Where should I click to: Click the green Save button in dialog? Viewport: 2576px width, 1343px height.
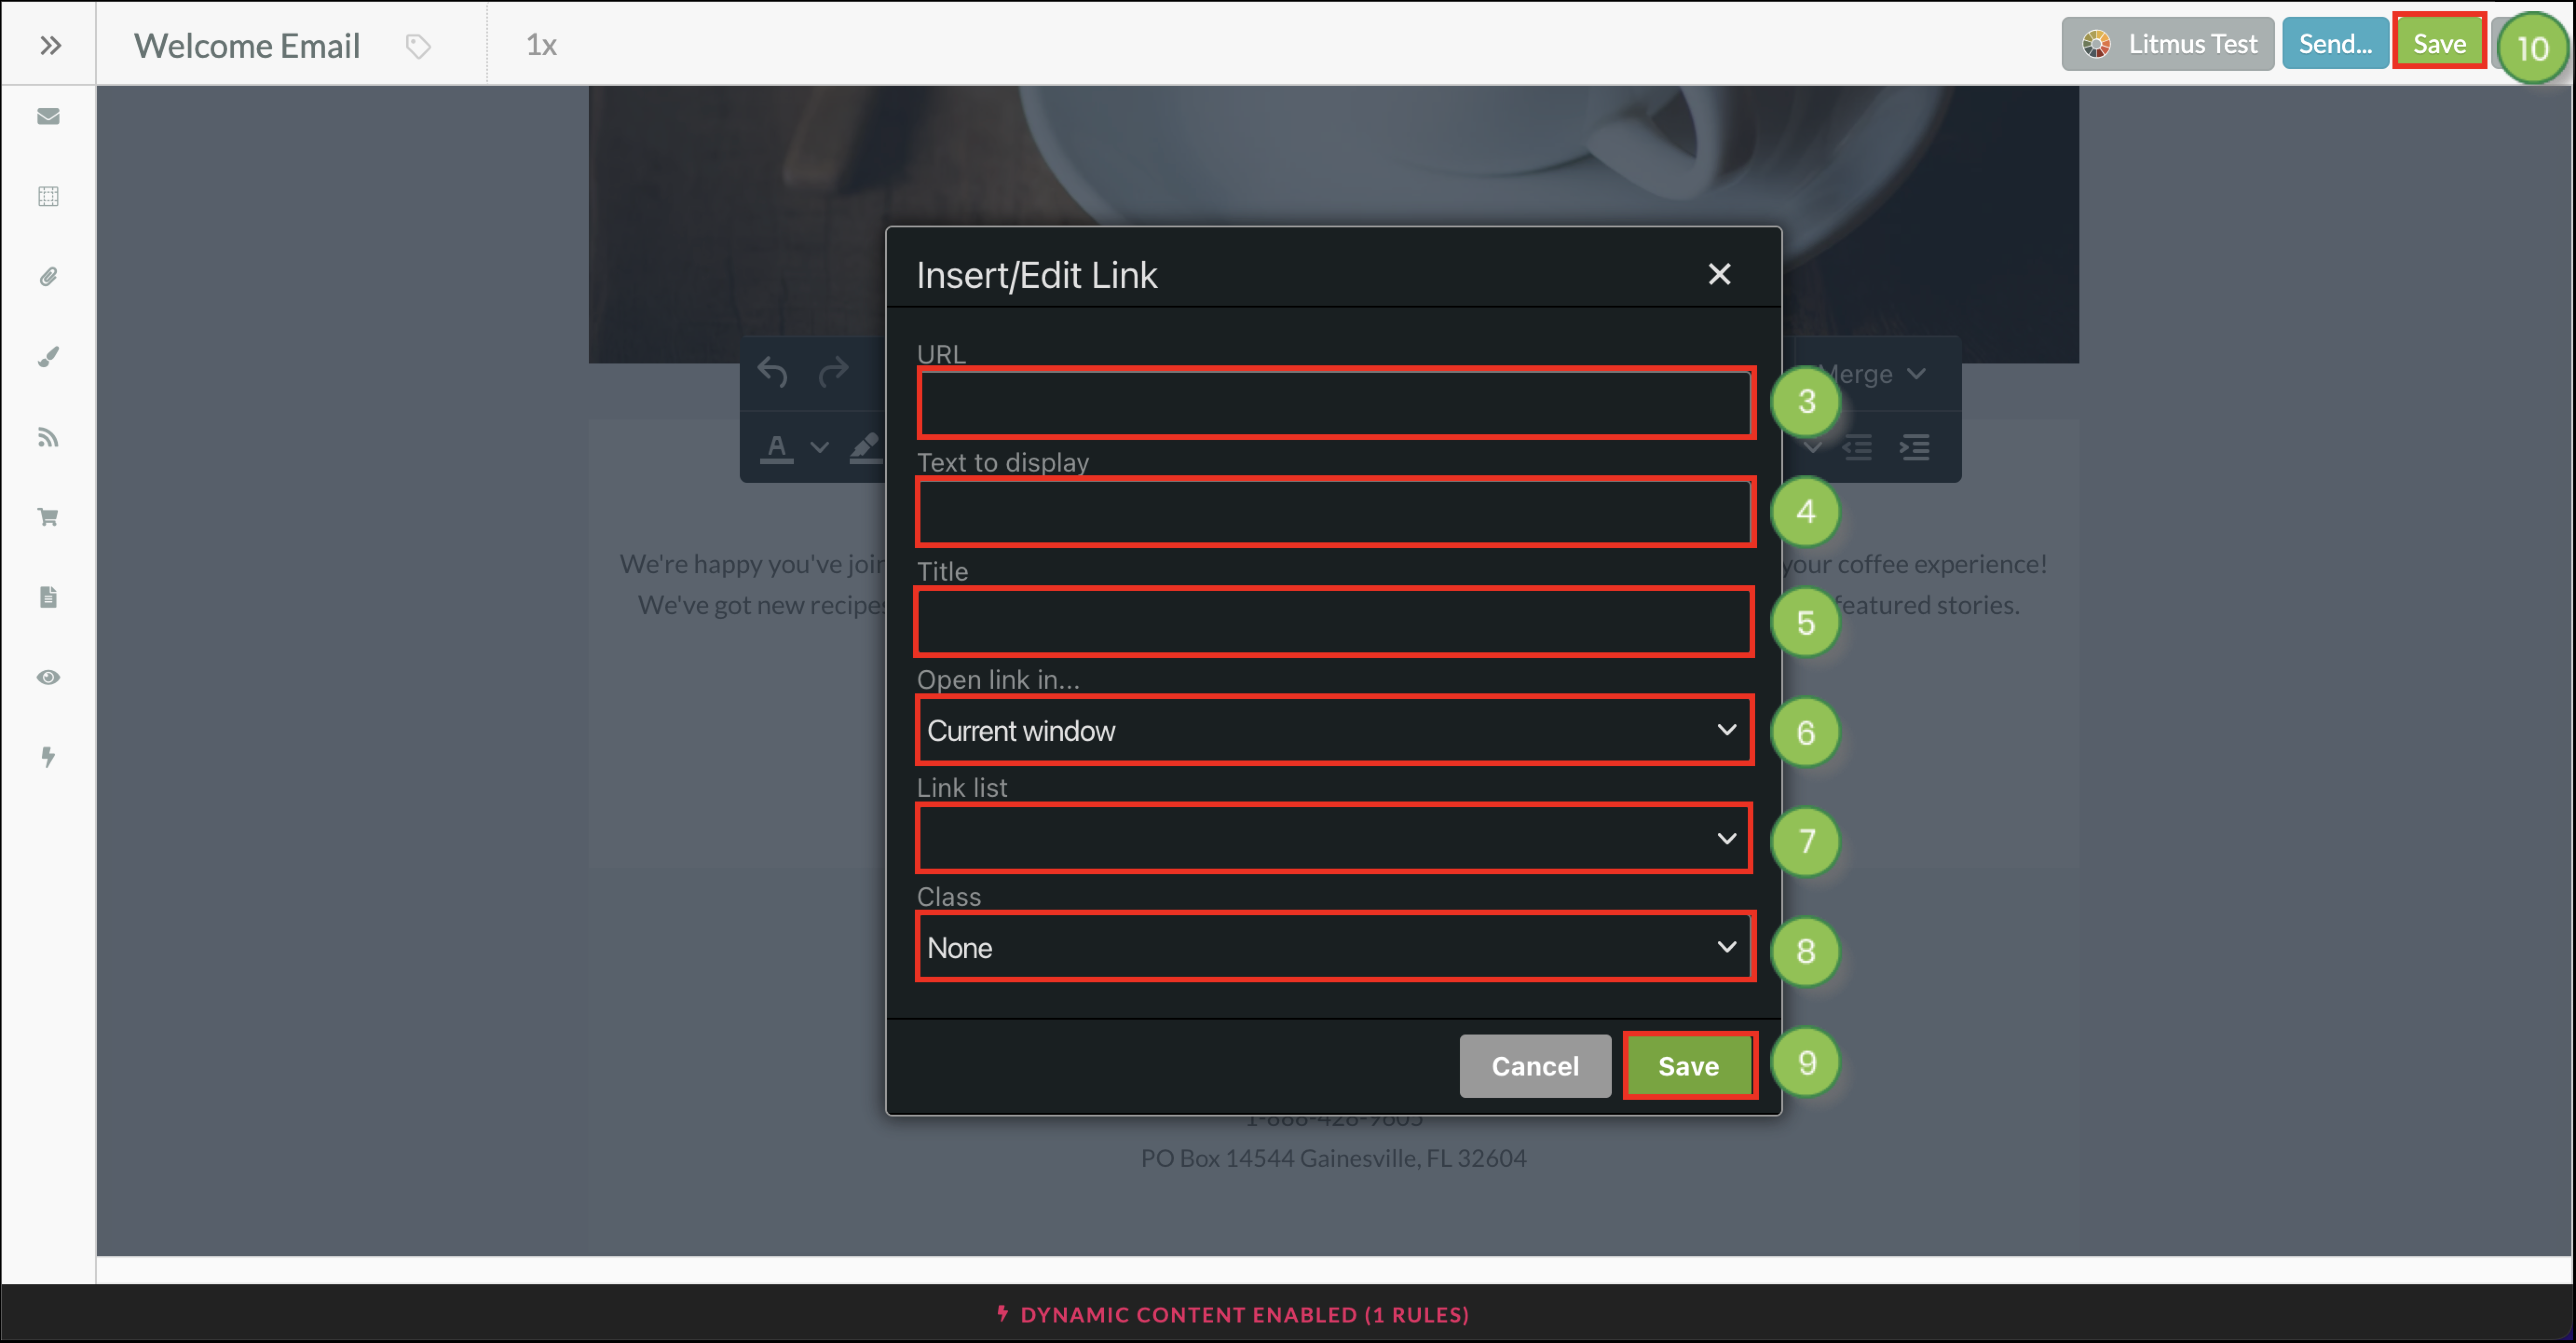click(1688, 1066)
